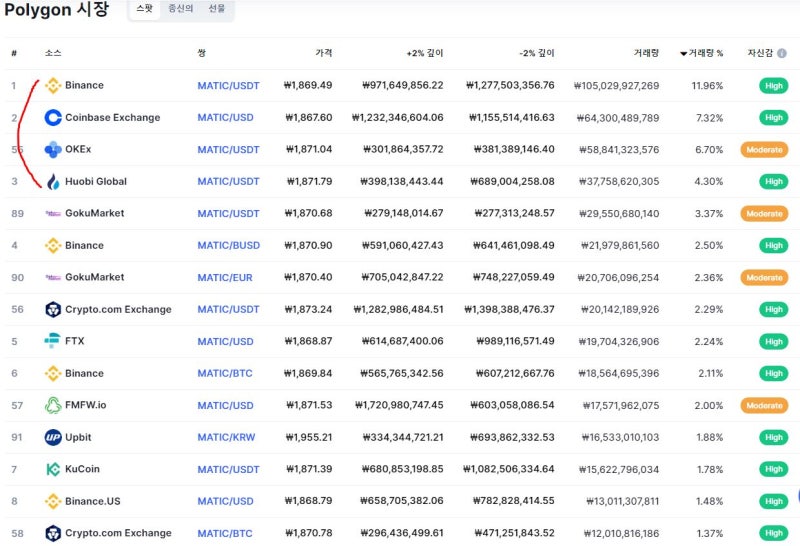Click the OKEx logo icon
This screenshot has height=546, width=800.
pos(53,150)
